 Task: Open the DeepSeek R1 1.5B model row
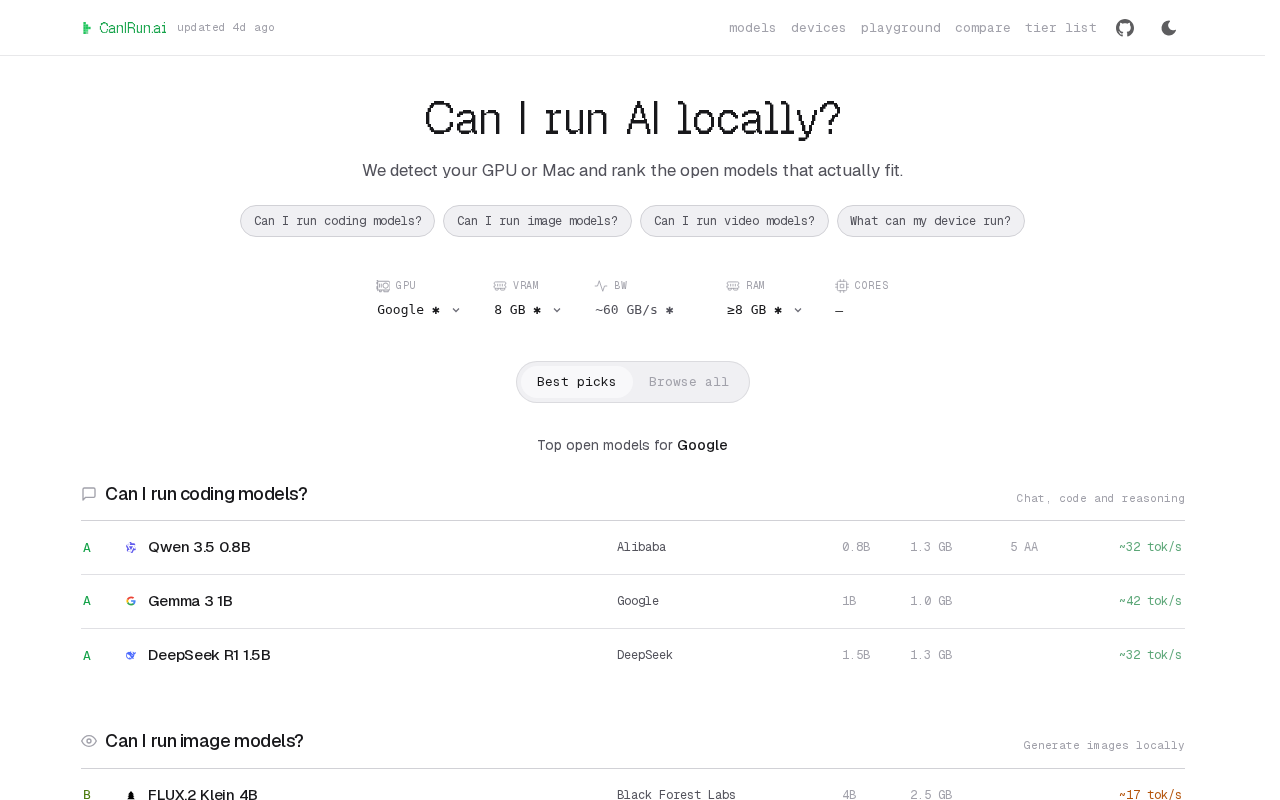point(633,655)
